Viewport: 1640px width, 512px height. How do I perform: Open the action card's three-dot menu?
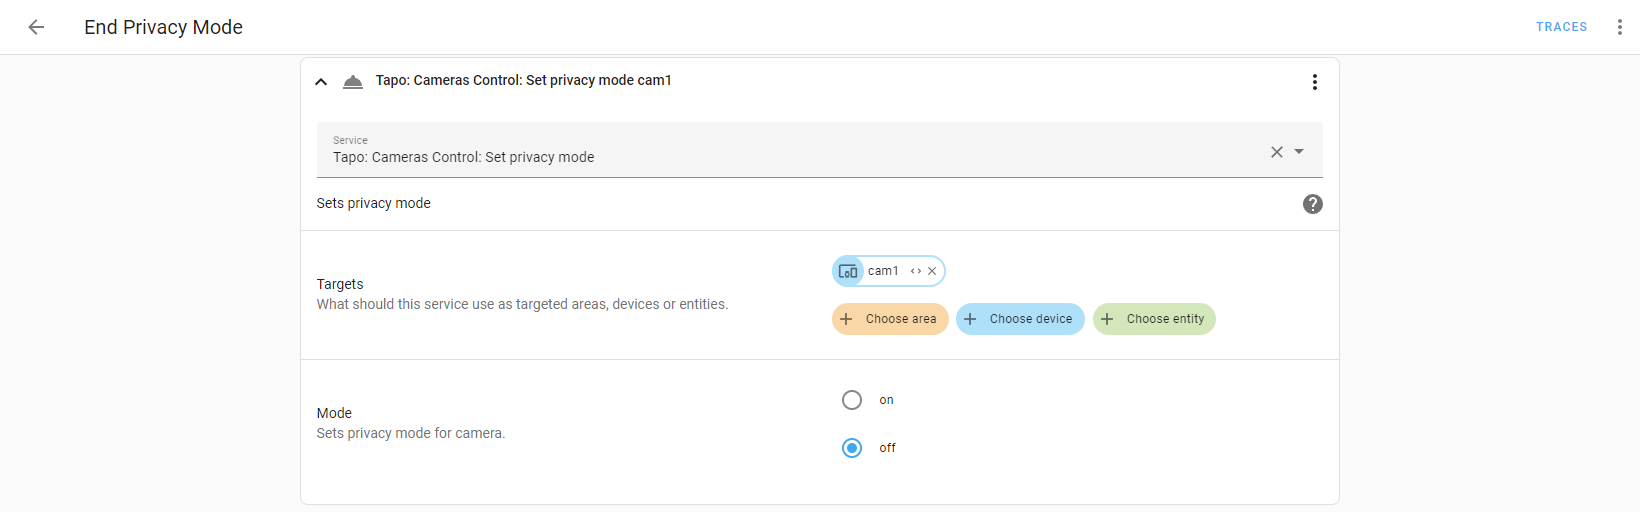1314,82
